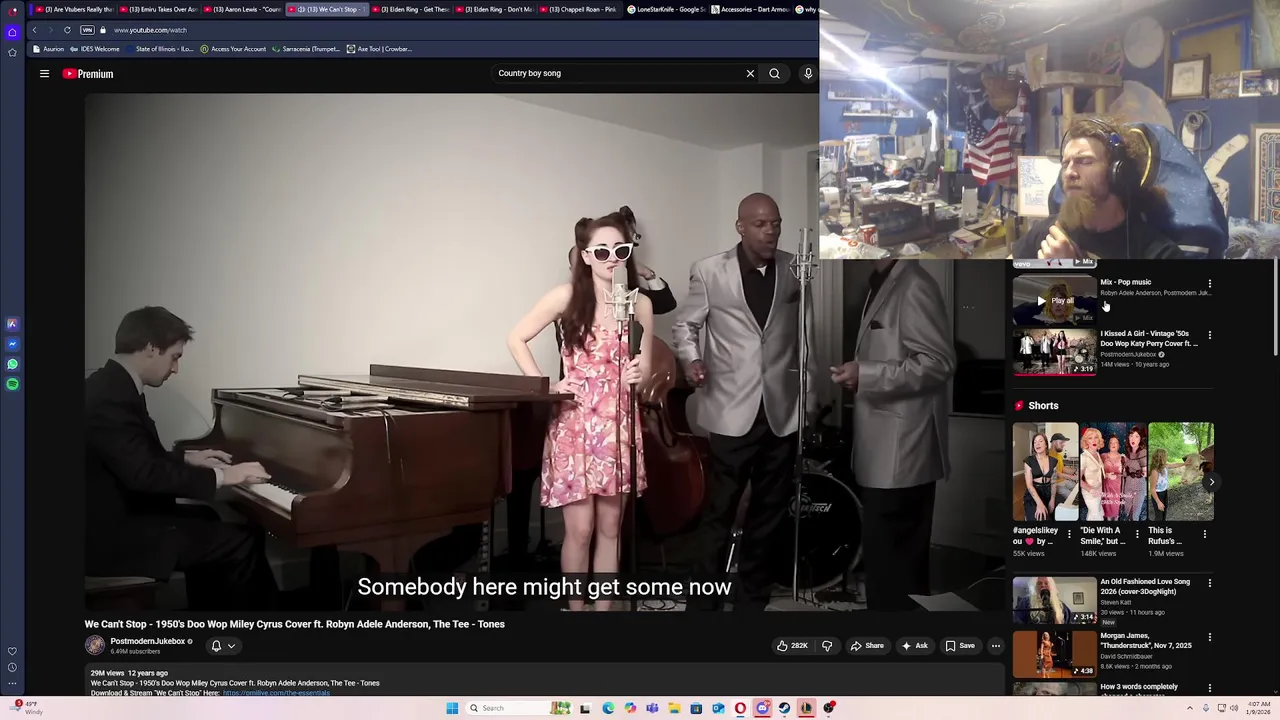Image resolution: width=1280 pixels, height=720 pixels.
Task: Save the video to a playlist
Action: (960, 646)
